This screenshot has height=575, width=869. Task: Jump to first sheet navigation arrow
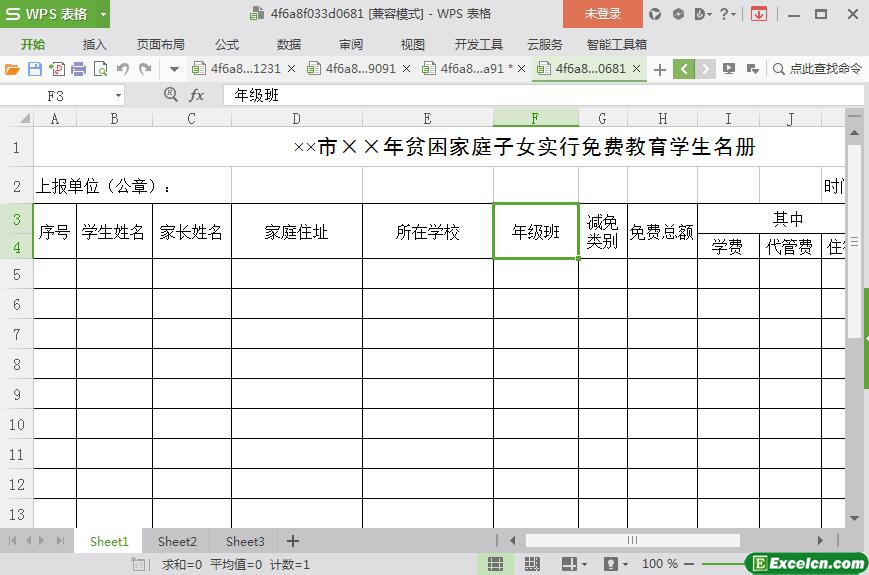coord(12,541)
